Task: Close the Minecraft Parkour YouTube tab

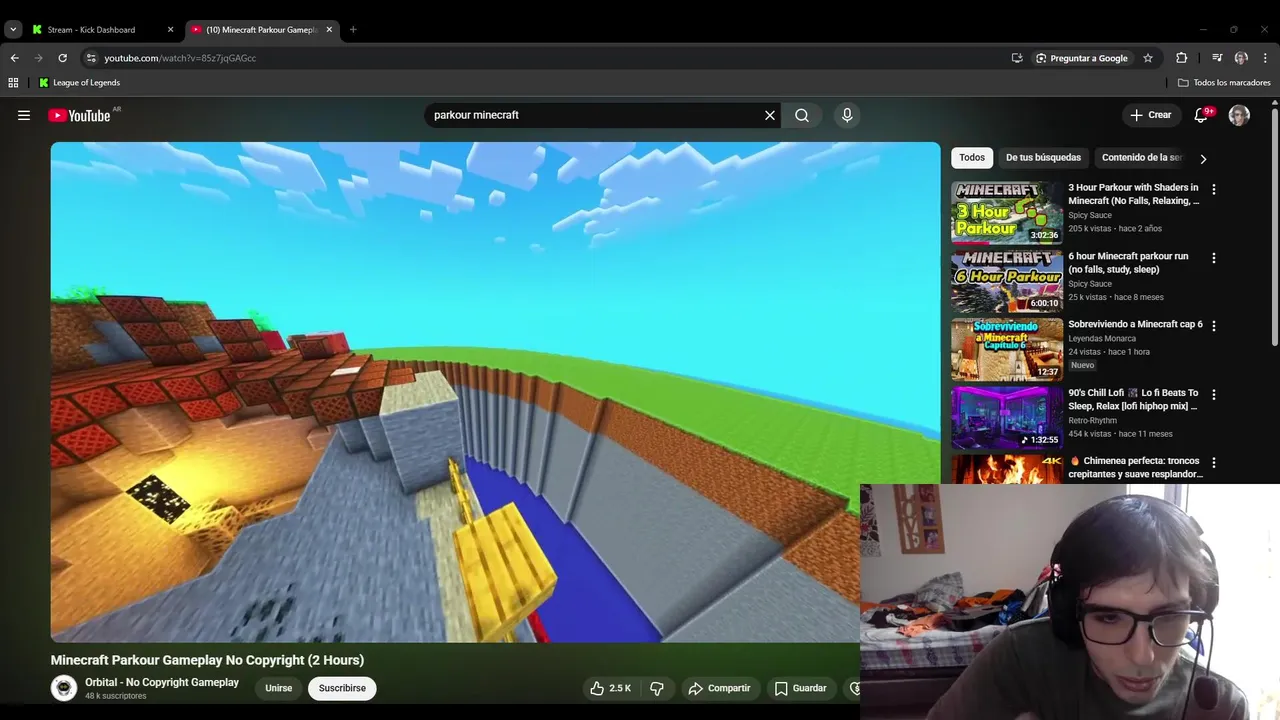Action: pyautogui.click(x=329, y=30)
